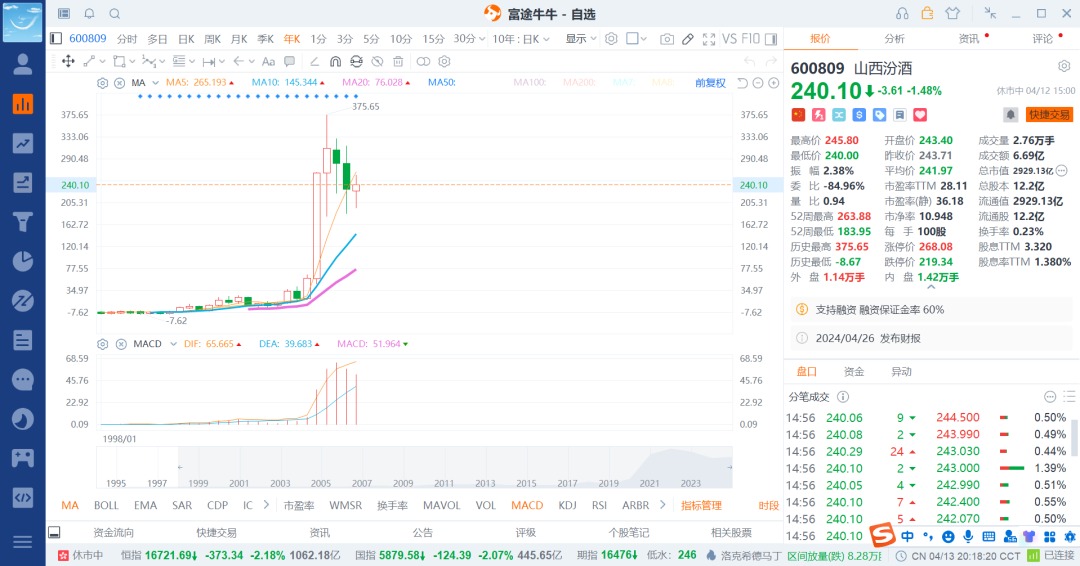This screenshot has height=566, width=1080.
Task: Expand the MA indicator dropdown arrow
Action: click(156, 83)
